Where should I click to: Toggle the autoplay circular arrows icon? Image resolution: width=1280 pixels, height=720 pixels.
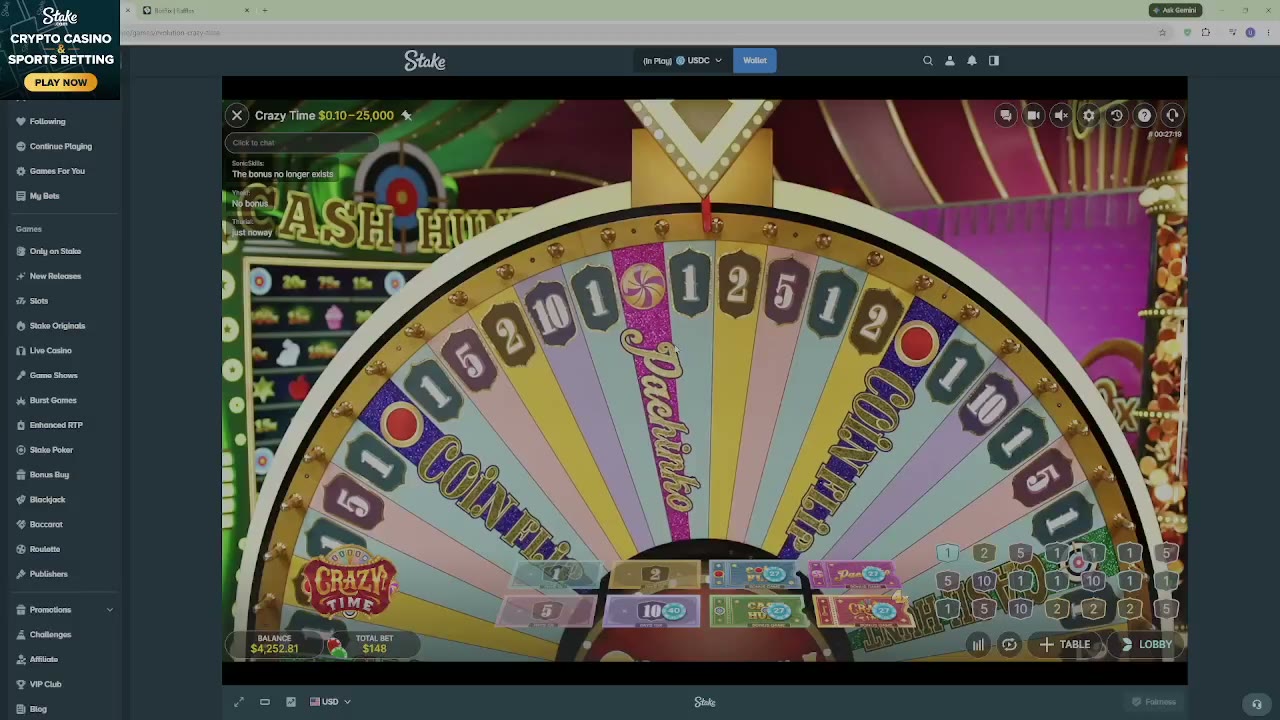pyautogui.click(x=1009, y=645)
